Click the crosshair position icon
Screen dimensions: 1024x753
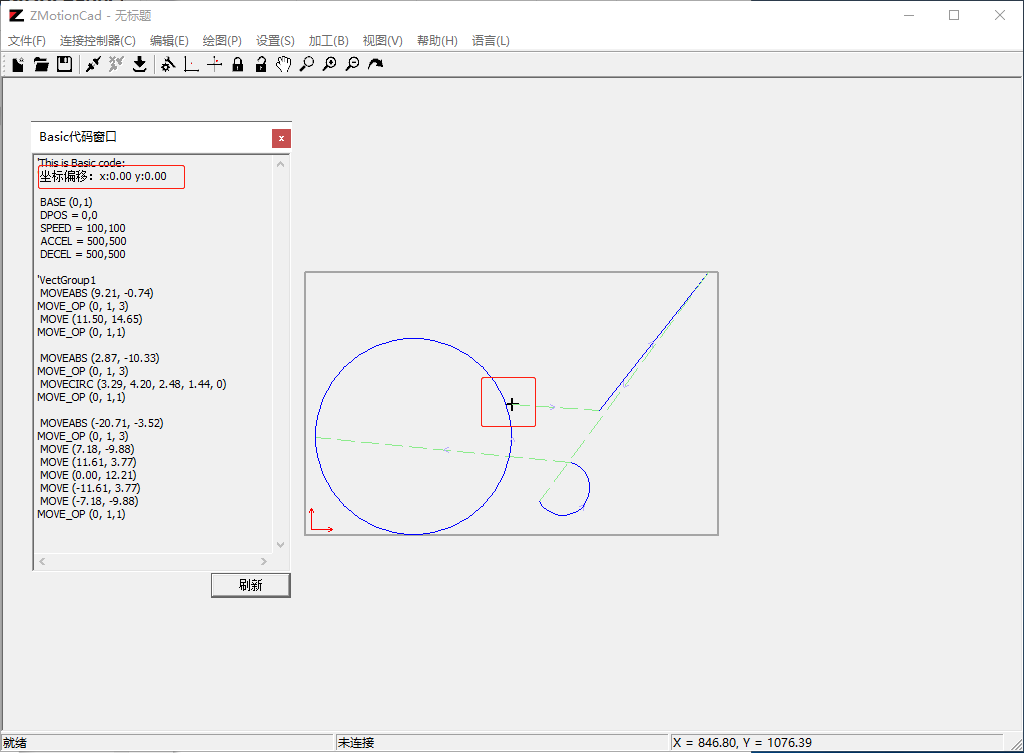coord(214,64)
